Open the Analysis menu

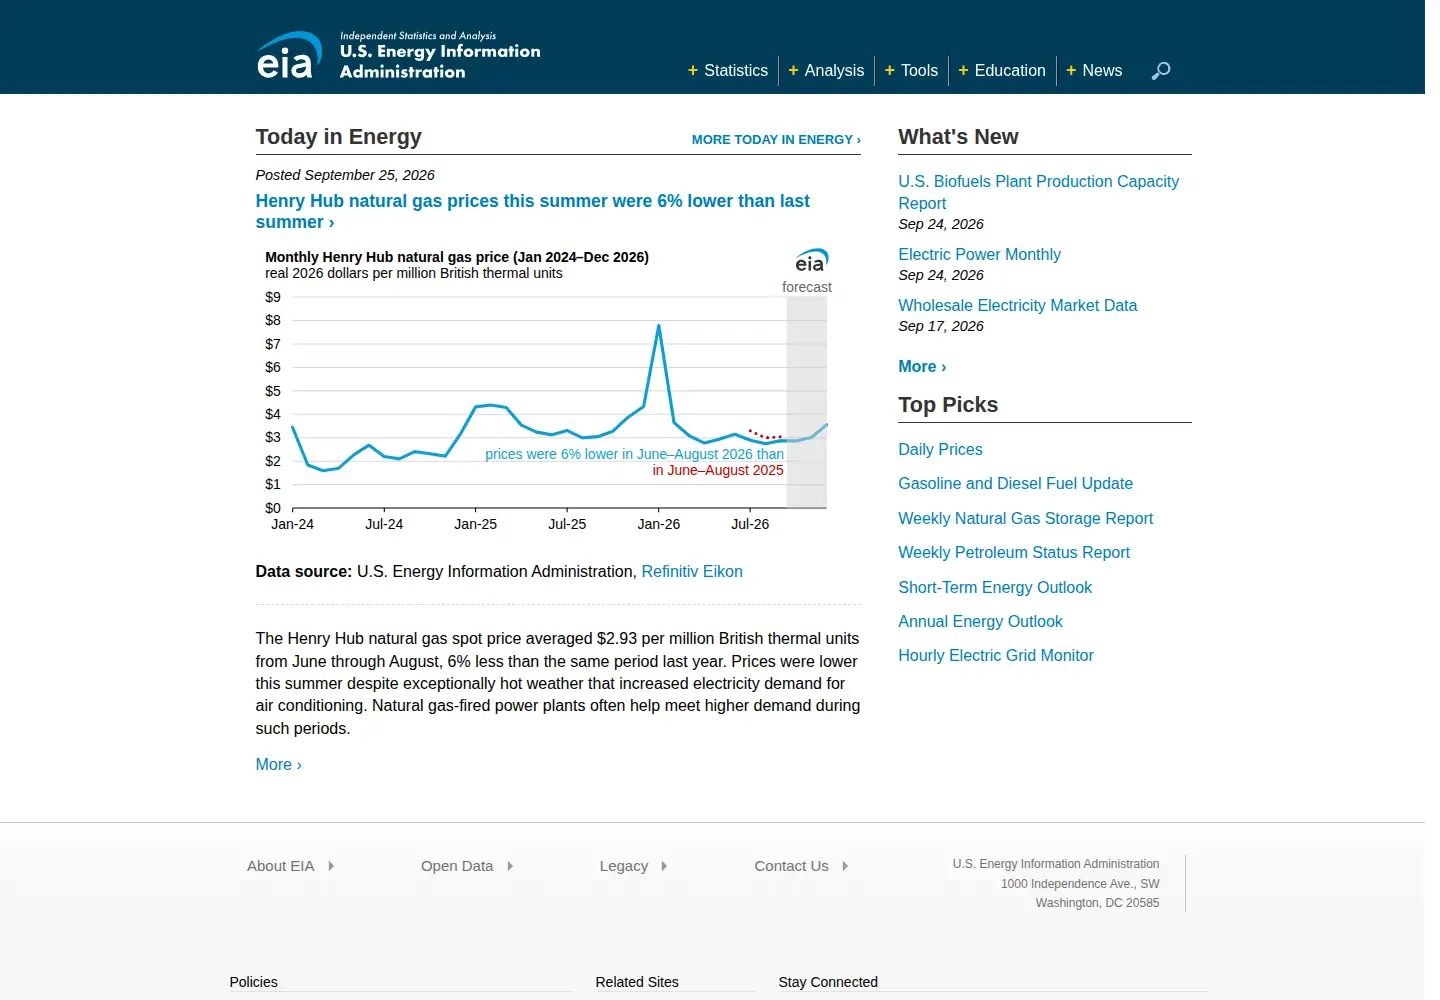[826, 71]
